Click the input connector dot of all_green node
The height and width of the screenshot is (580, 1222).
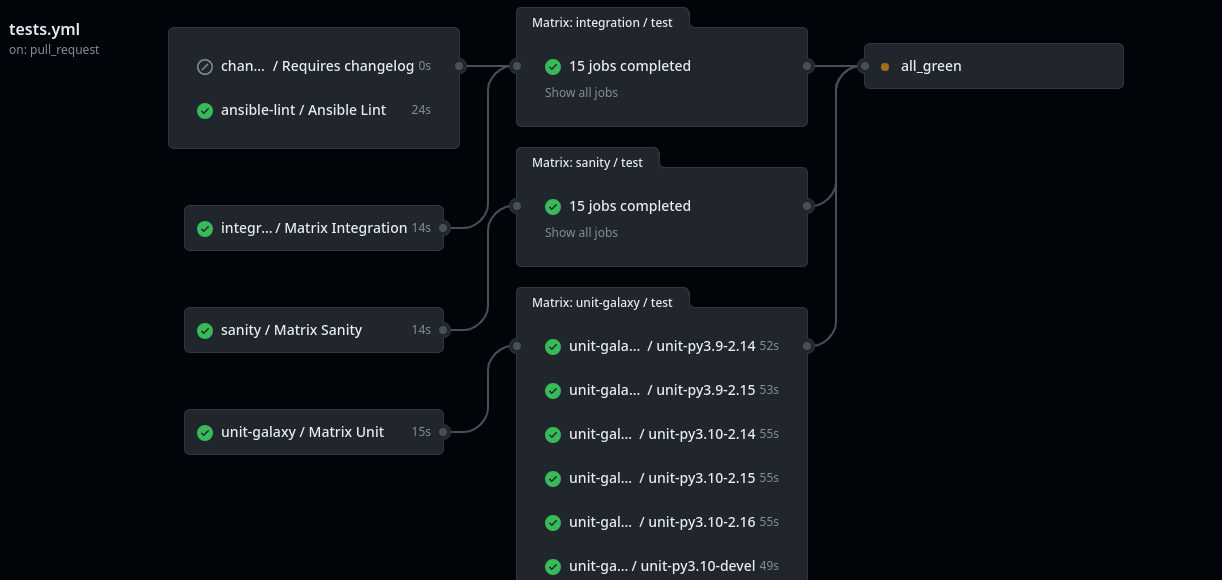(864, 66)
